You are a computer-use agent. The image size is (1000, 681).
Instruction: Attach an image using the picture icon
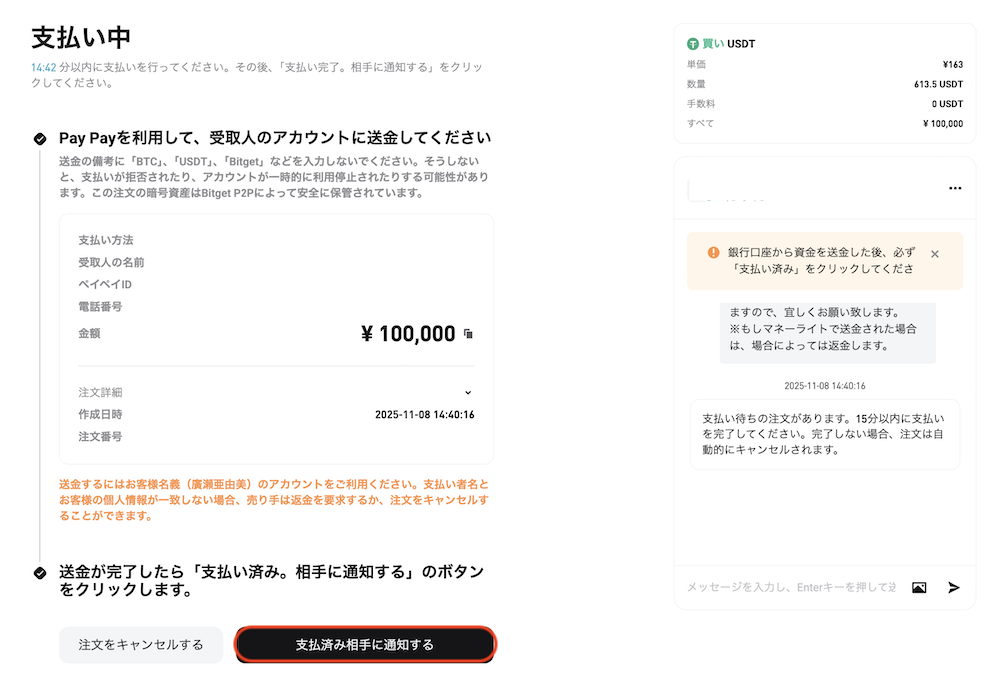coord(919,587)
